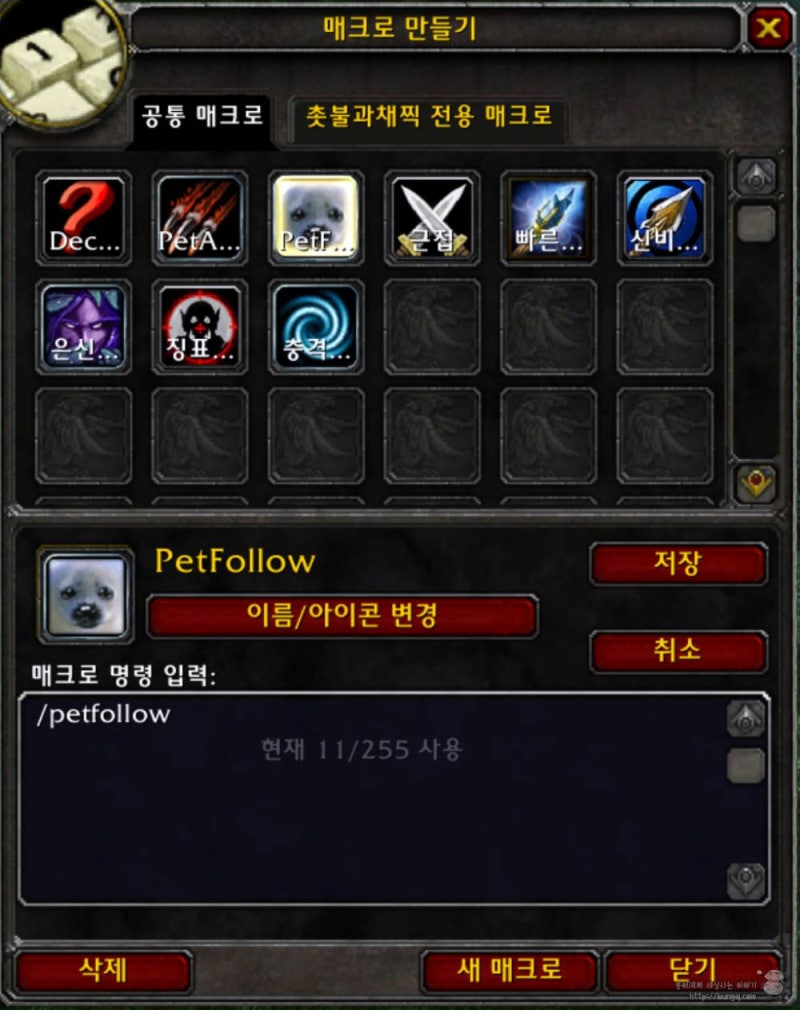Click into the /petfollow command text box
Viewport: 800px width, 1010px height.
pyautogui.click(x=374, y=799)
